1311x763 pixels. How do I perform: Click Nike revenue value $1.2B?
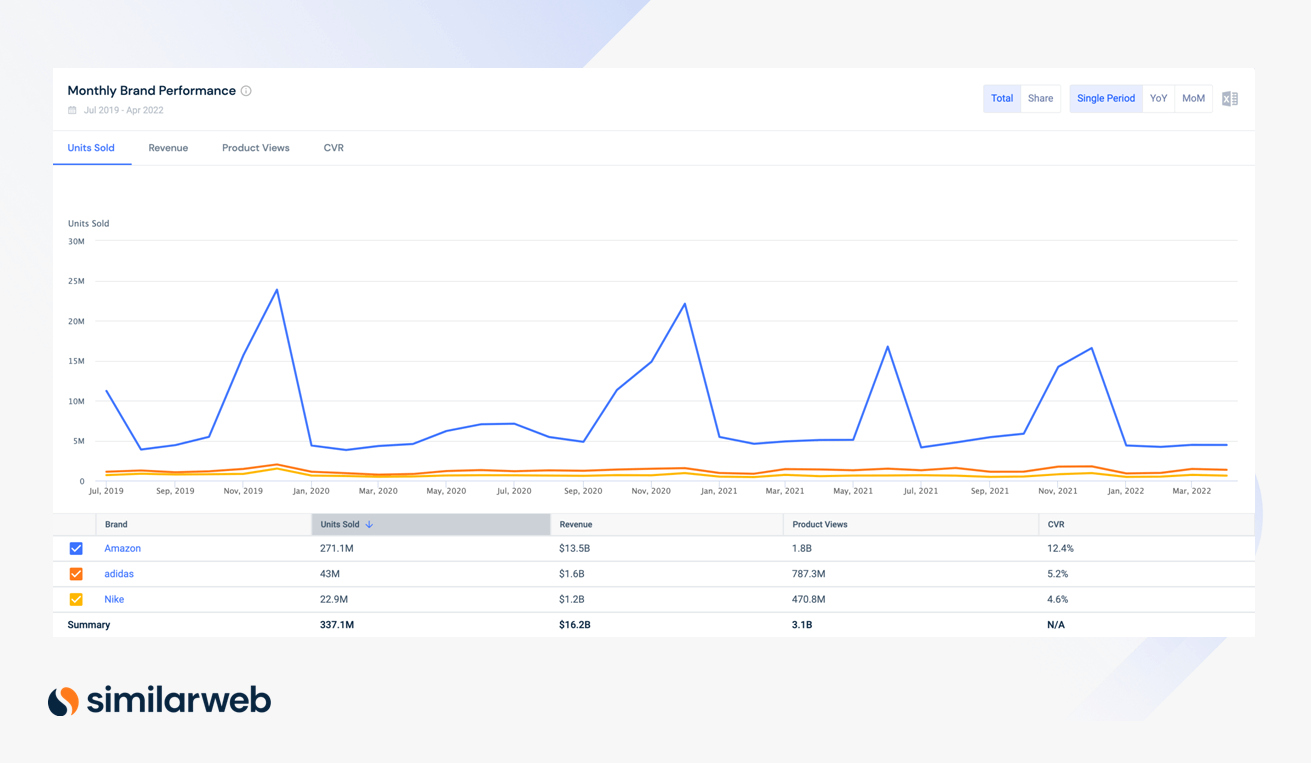pos(572,599)
